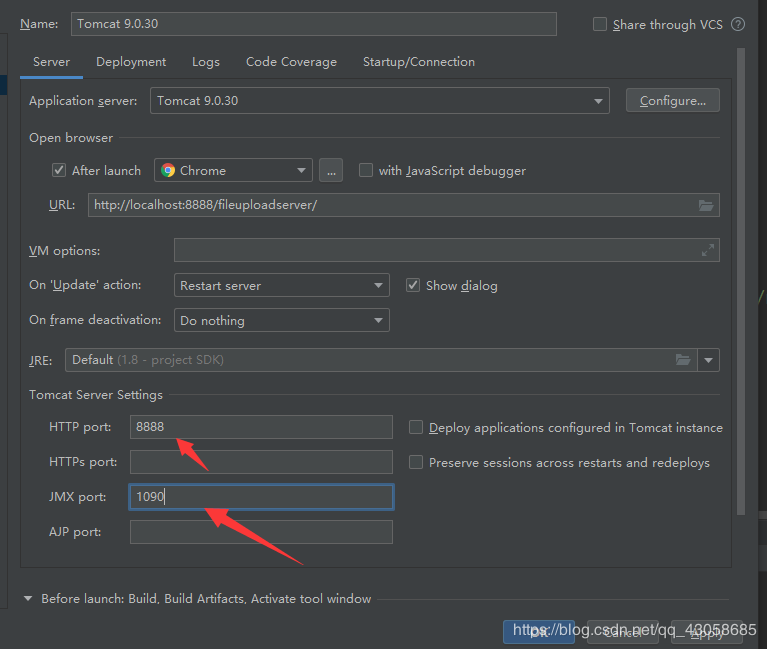
Task: Switch to the Code Coverage tab
Action: pos(291,62)
